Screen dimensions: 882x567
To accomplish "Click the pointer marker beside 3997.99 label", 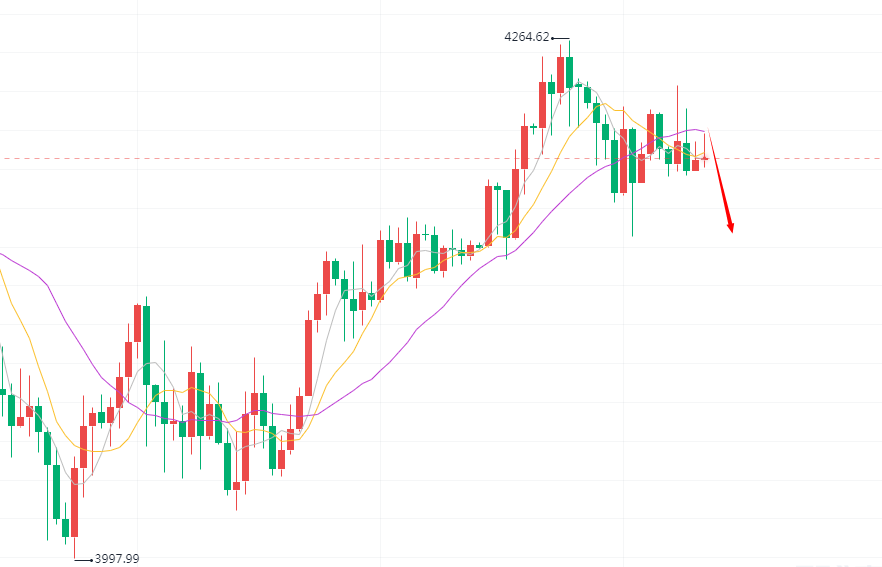I will coord(83,559).
